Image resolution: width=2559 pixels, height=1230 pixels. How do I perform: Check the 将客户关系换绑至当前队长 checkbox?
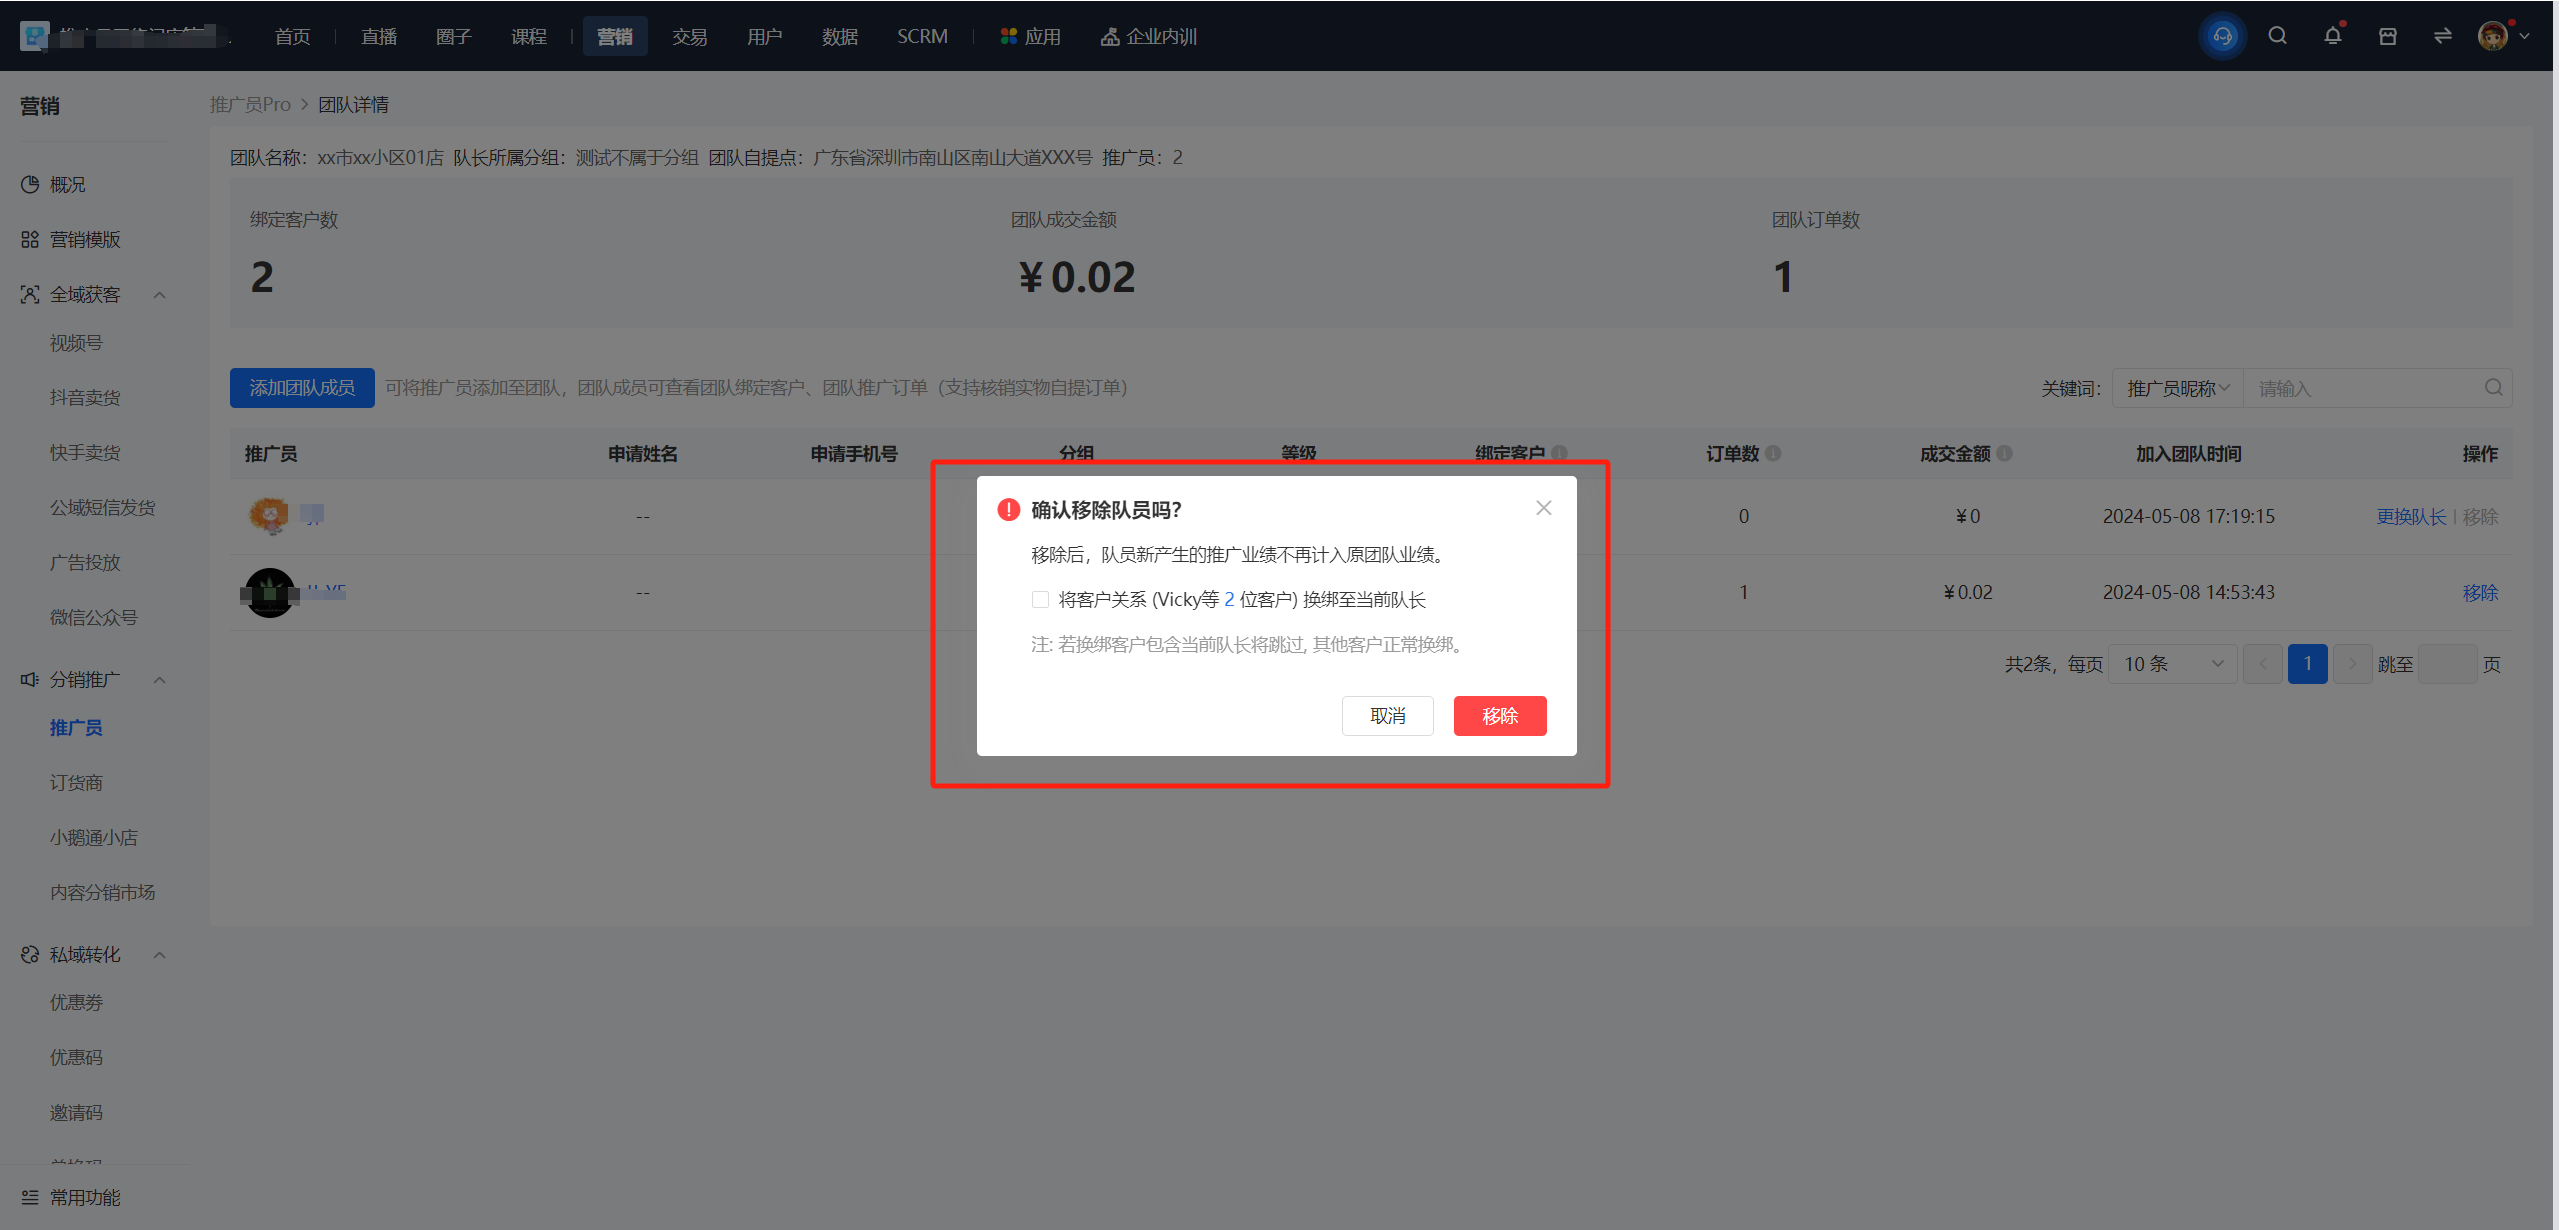pos(1040,599)
